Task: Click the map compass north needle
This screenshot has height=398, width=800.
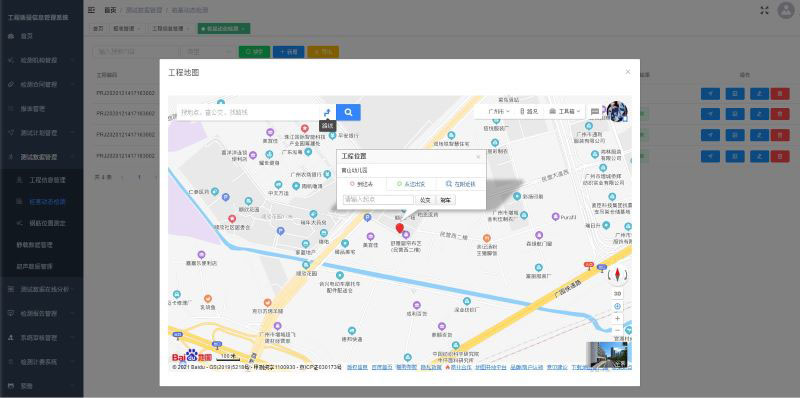Action: click(x=617, y=275)
